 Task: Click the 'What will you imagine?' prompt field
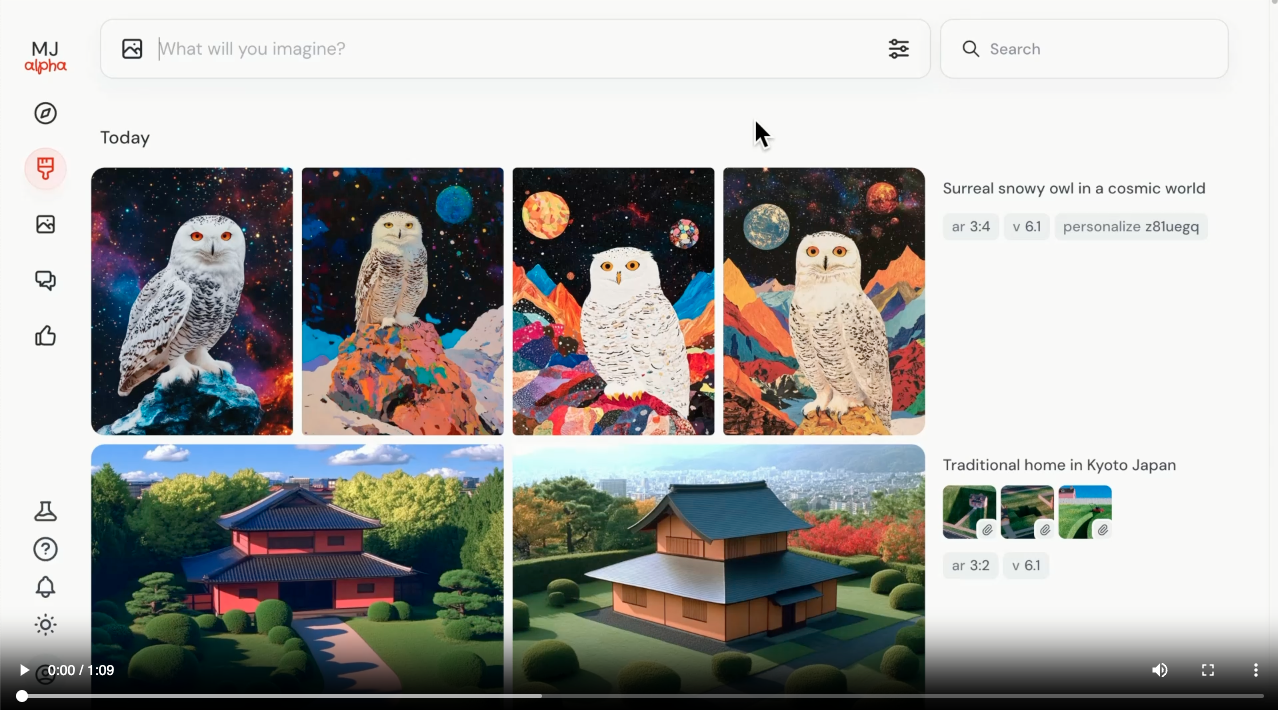click(500, 49)
